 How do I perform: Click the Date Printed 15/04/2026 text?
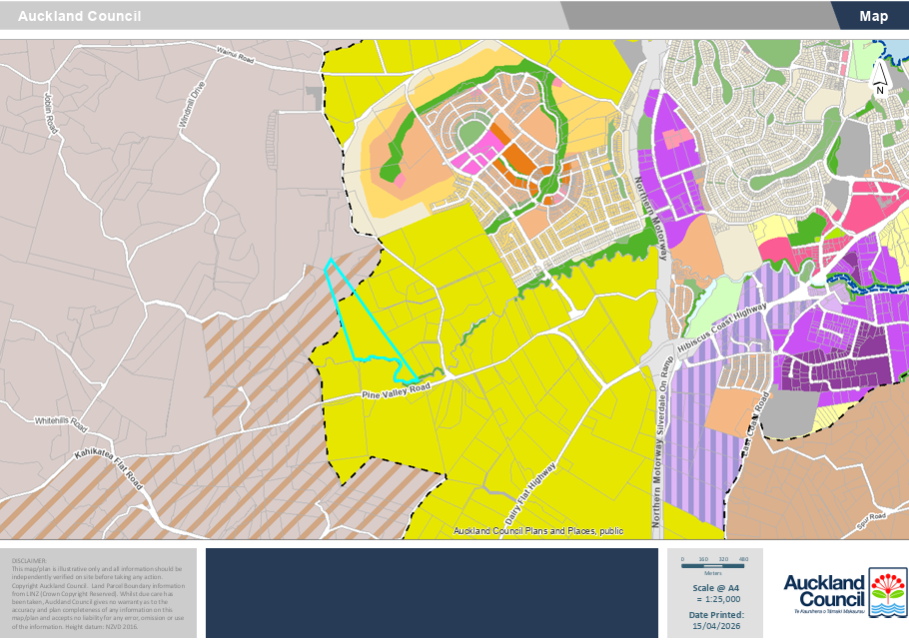point(714,619)
